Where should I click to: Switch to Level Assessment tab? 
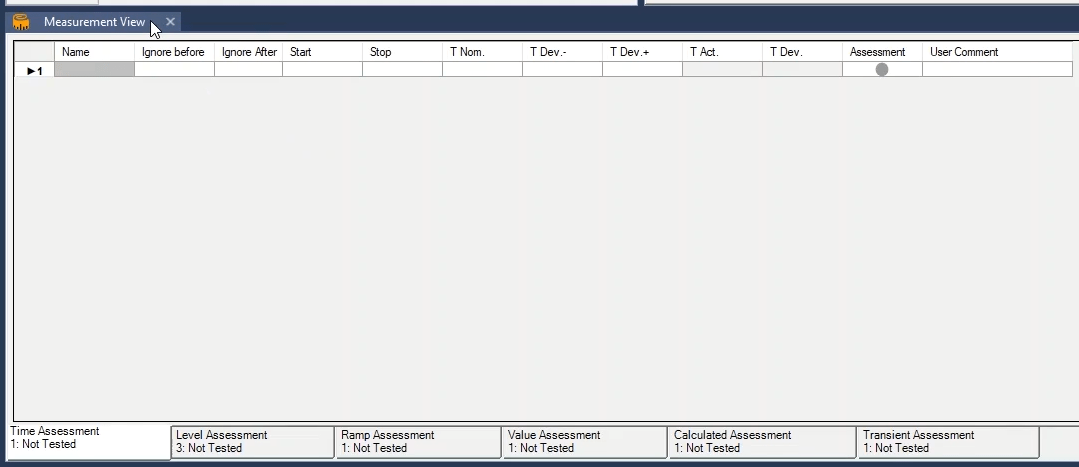[x=252, y=442]
